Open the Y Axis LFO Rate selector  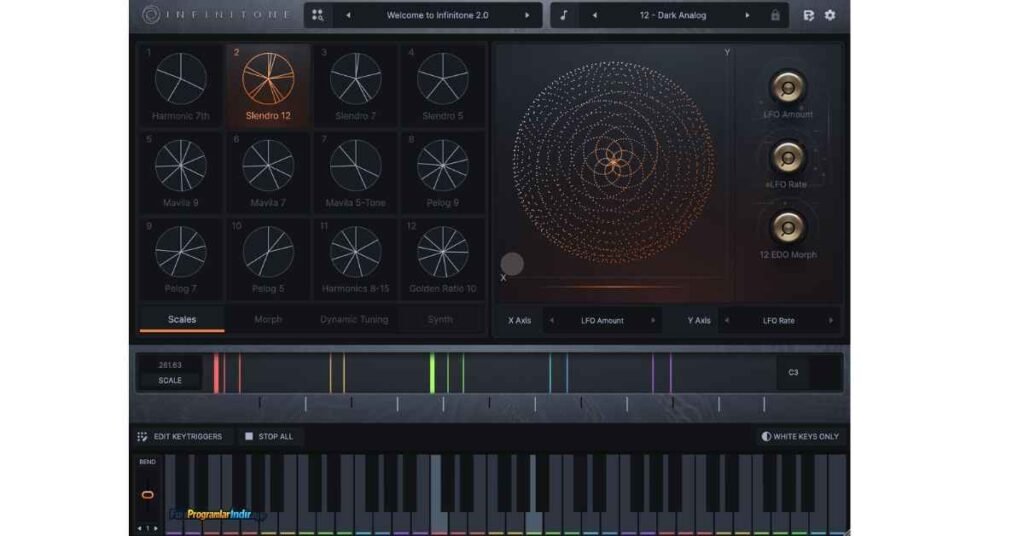(x=778, y=321)
